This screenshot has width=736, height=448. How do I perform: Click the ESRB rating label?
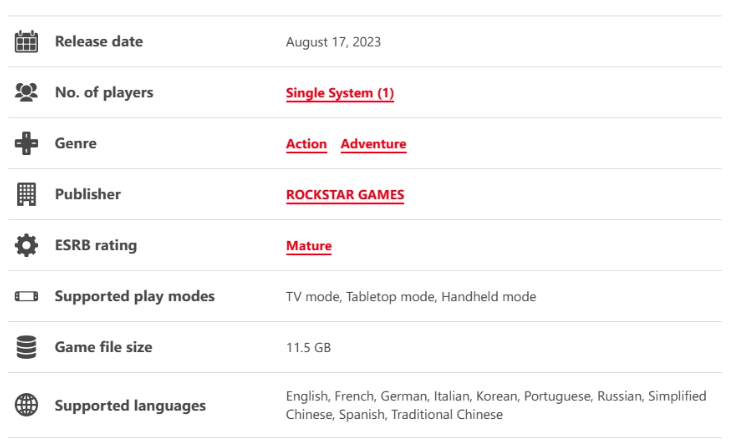click(x=96, y=245)
